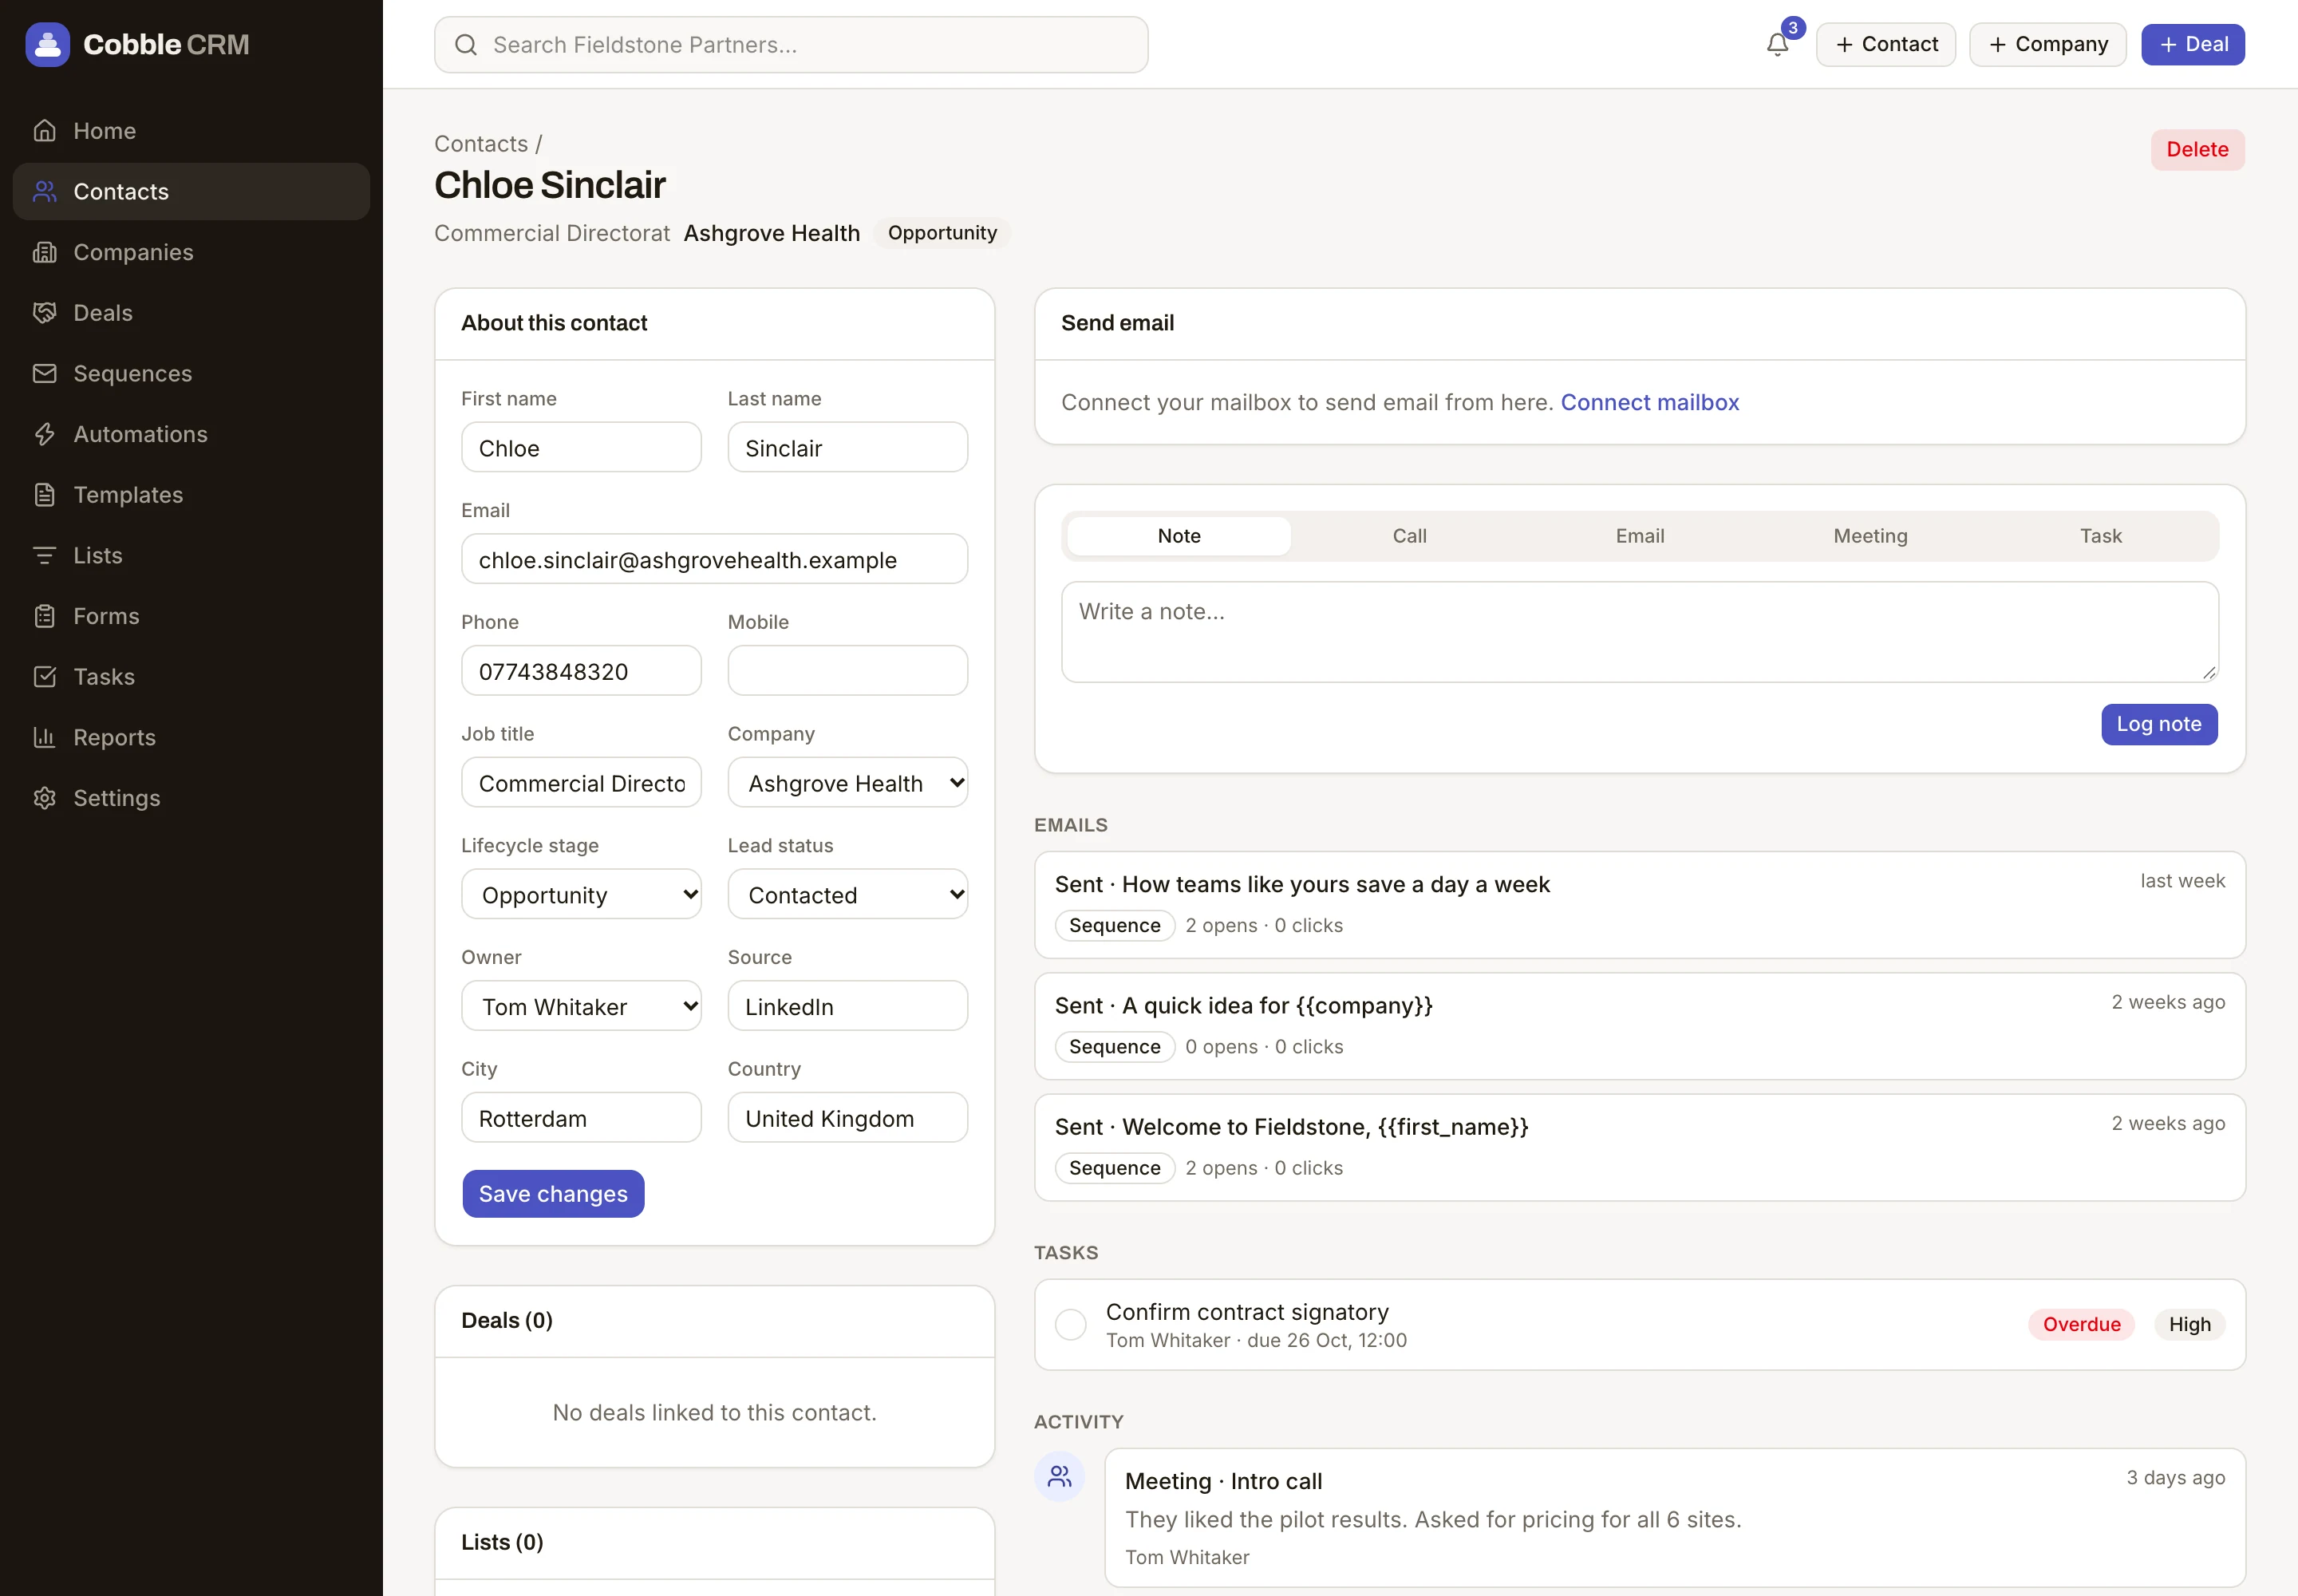This screenshot has width=2298, height=1596.
Task: Open the 'How teams like yours' sent email
Action: 1640,904
